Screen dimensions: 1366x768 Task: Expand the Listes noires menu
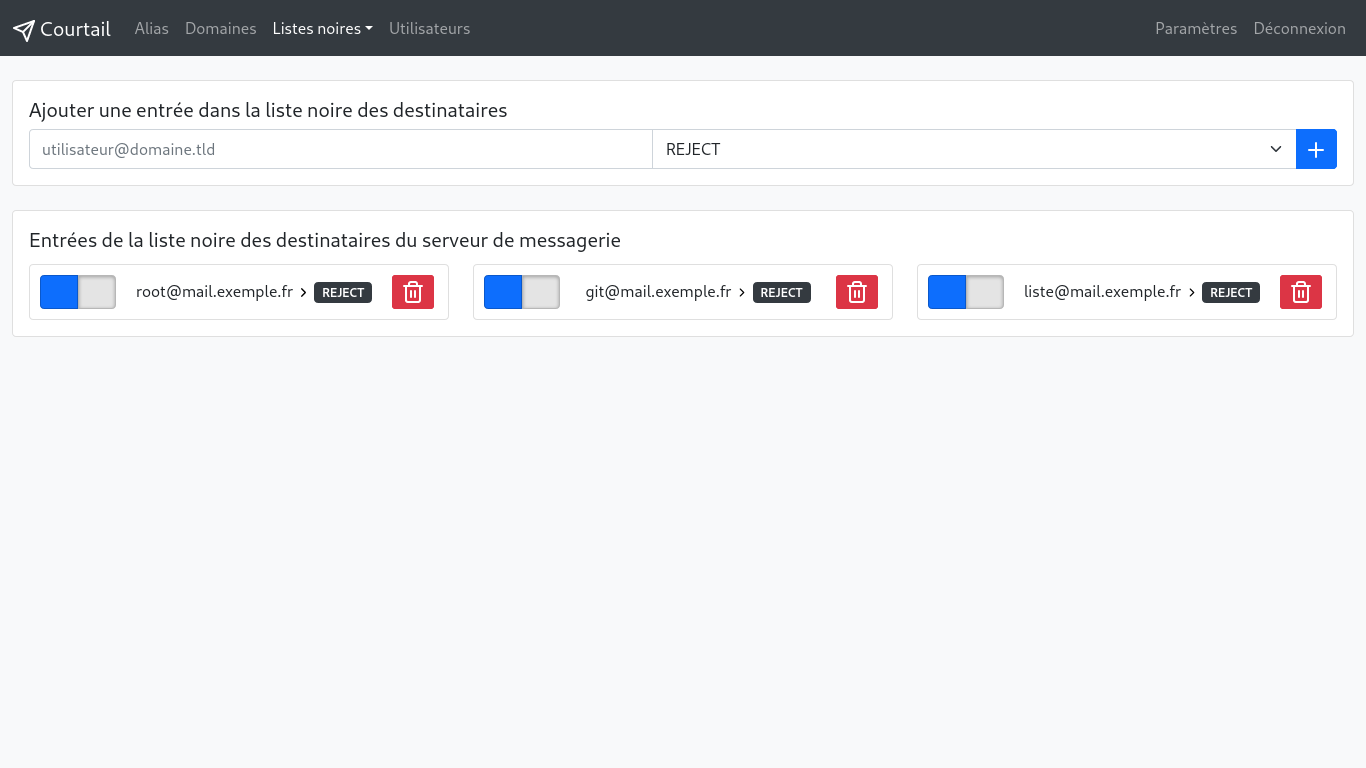tap(322, 29)
